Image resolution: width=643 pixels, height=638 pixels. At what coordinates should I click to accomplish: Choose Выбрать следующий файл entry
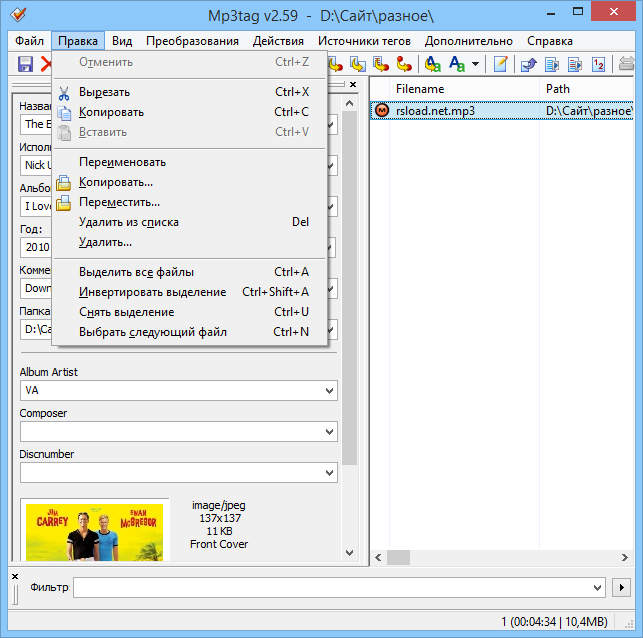[189, 332]
